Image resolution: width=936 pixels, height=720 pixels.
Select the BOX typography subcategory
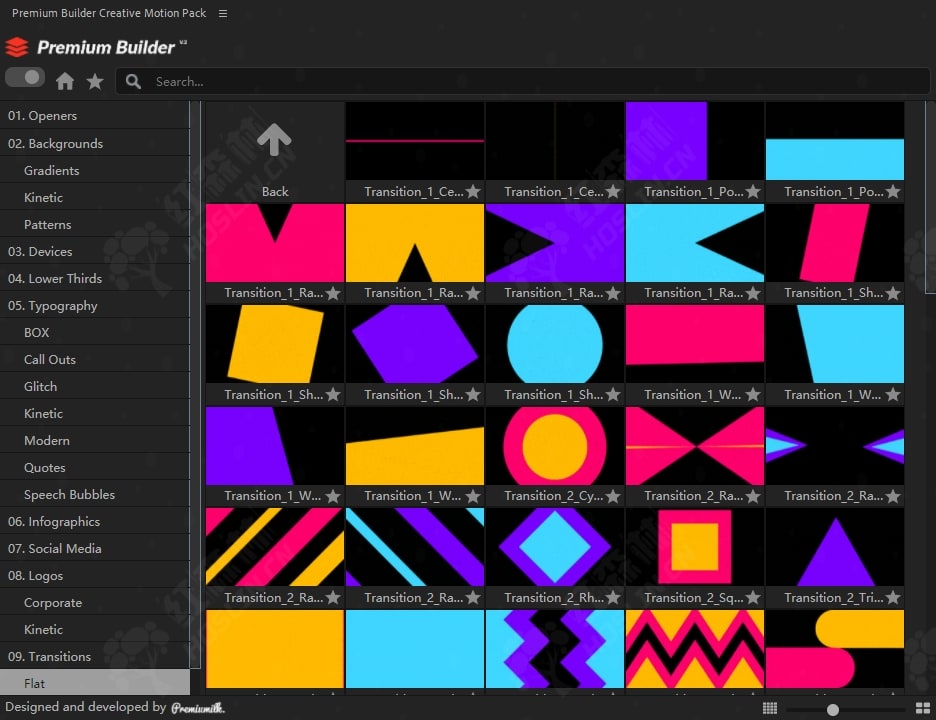[x=95, y=333]
